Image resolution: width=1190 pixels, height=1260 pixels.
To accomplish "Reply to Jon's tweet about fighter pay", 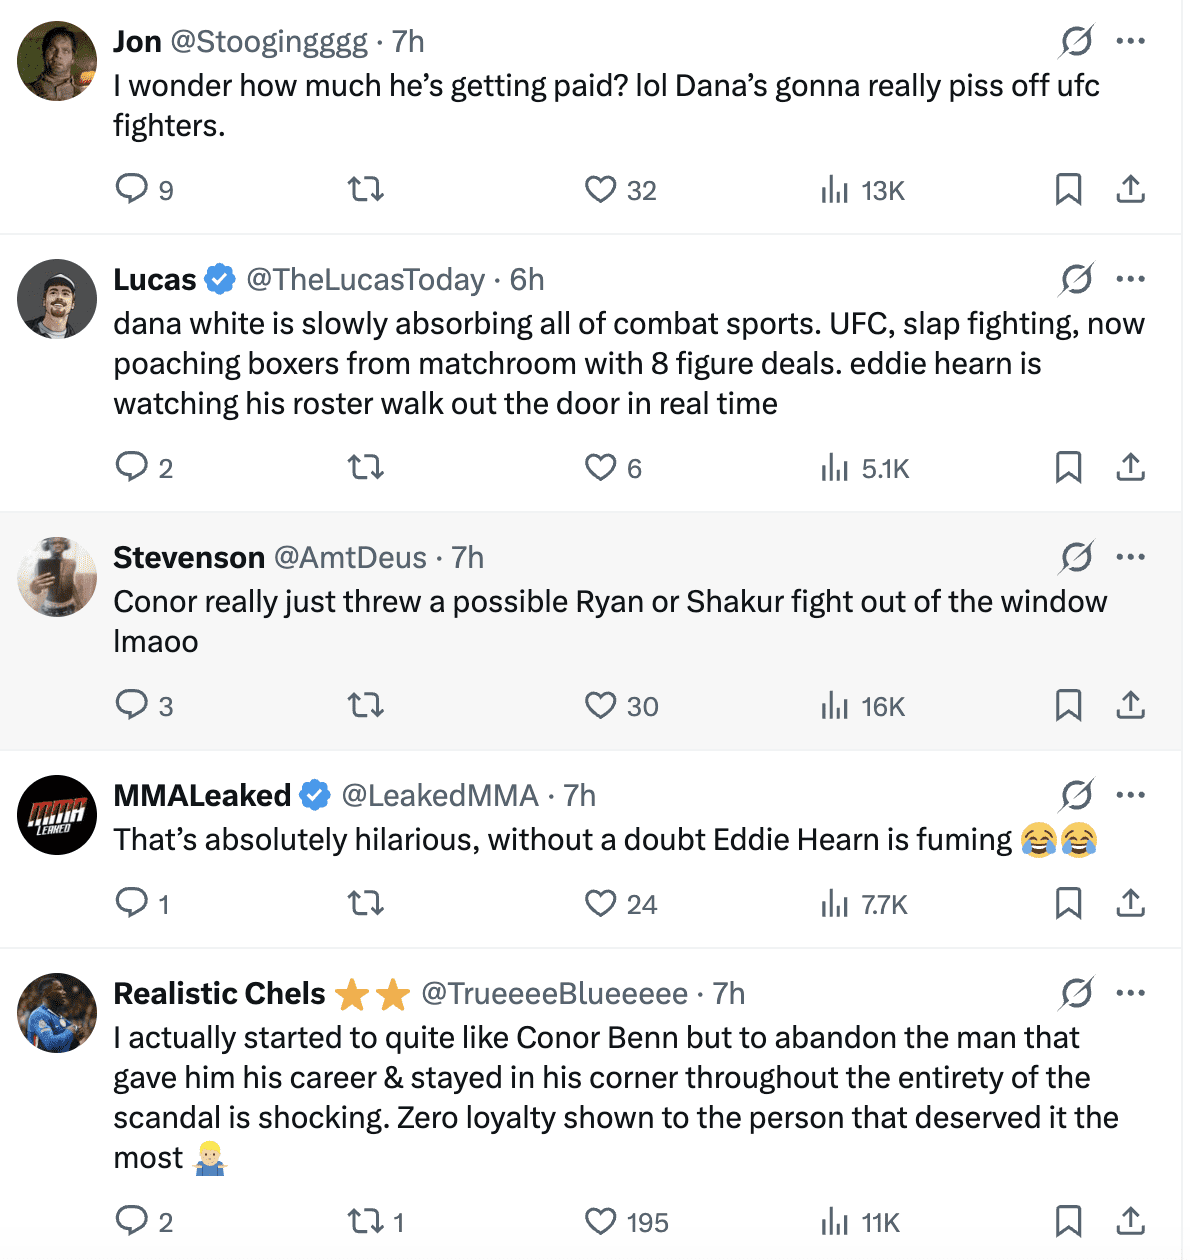I will tap(132, 189).
